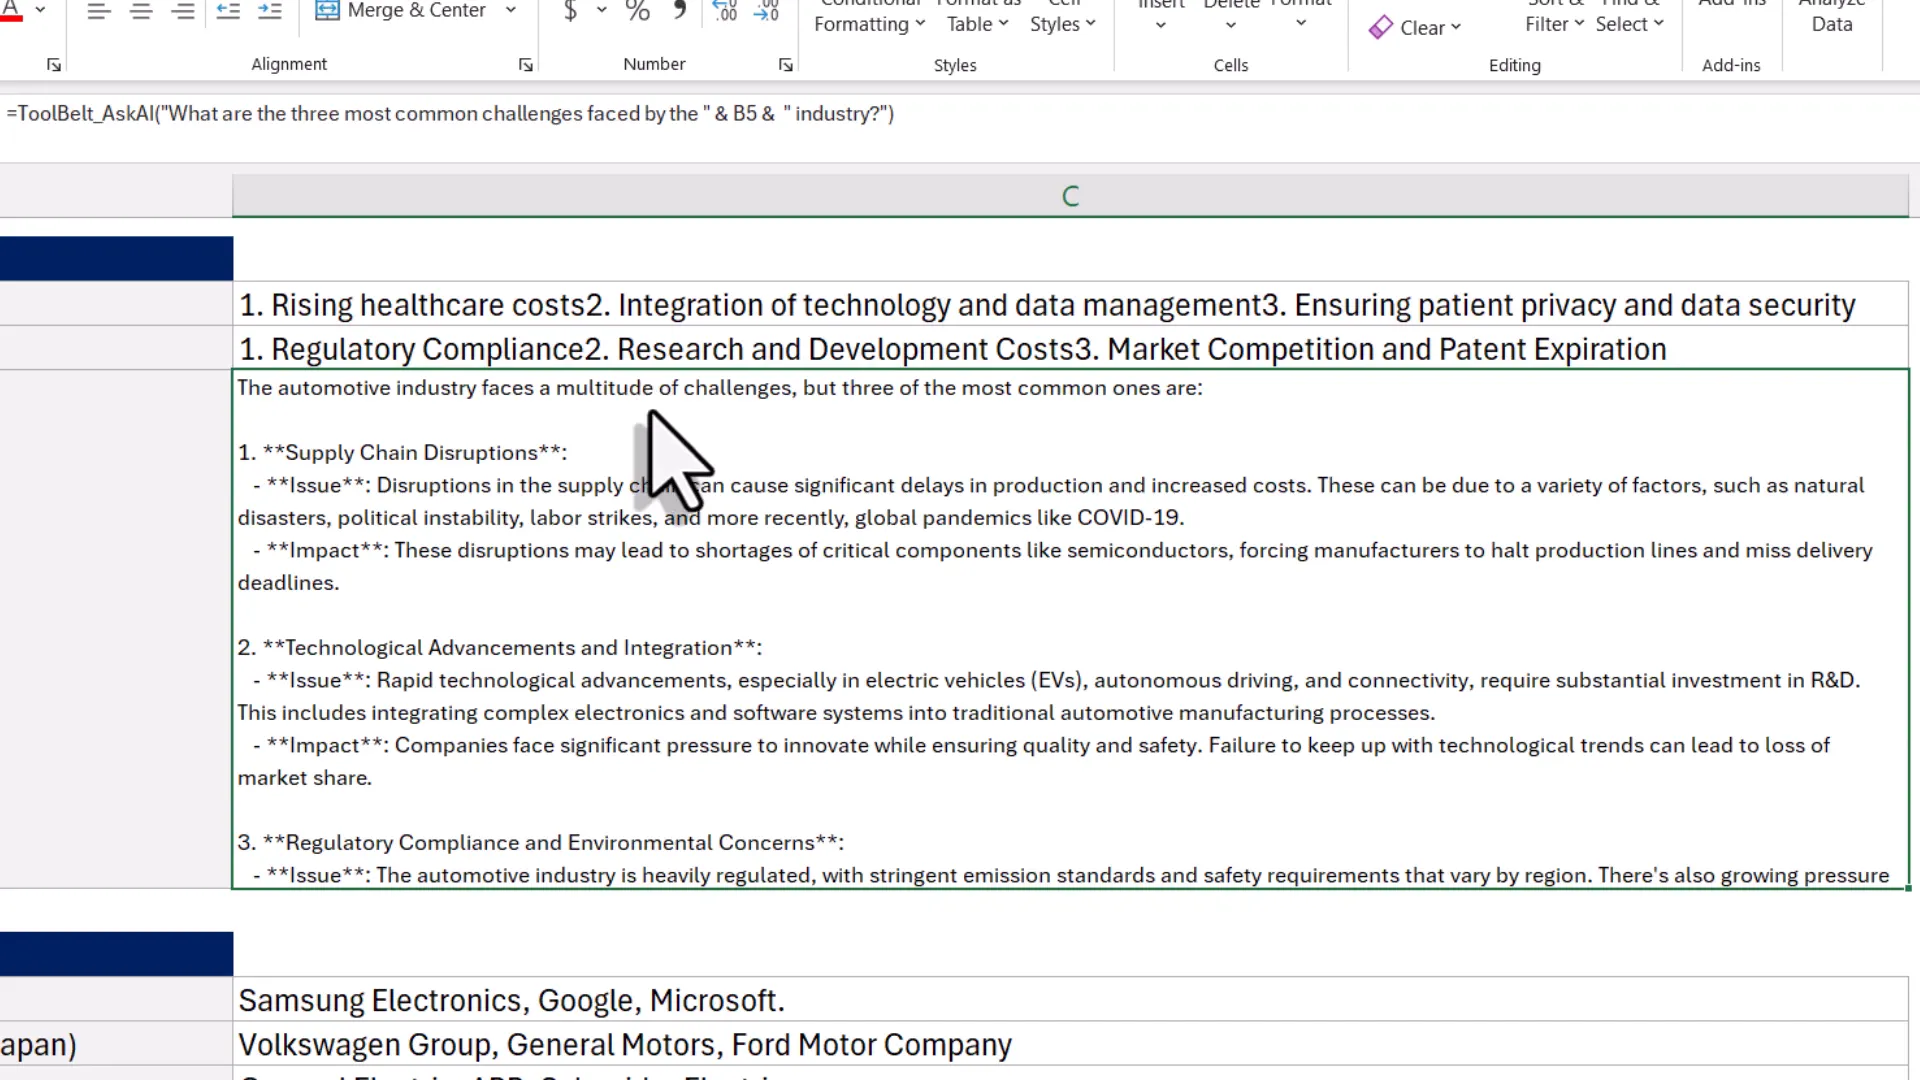1920x1080 pixels.
Task: Click Decrease Decimal icon
Action: pyautogui.click(x=767, y=11)
